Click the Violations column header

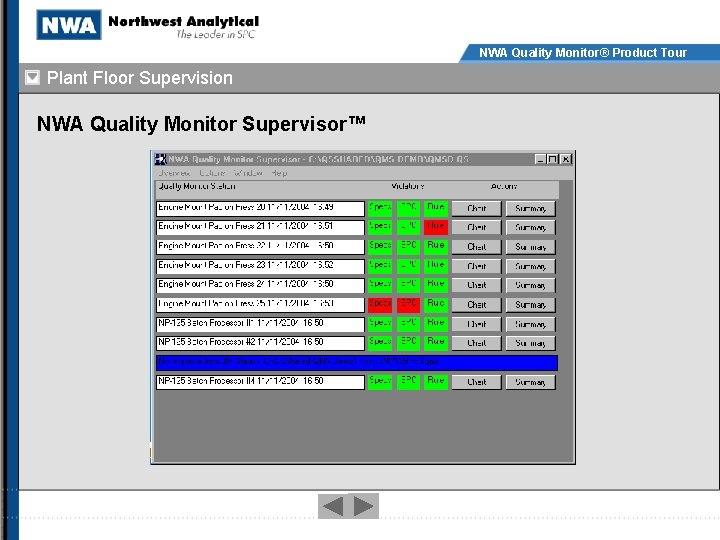point(408,186)
